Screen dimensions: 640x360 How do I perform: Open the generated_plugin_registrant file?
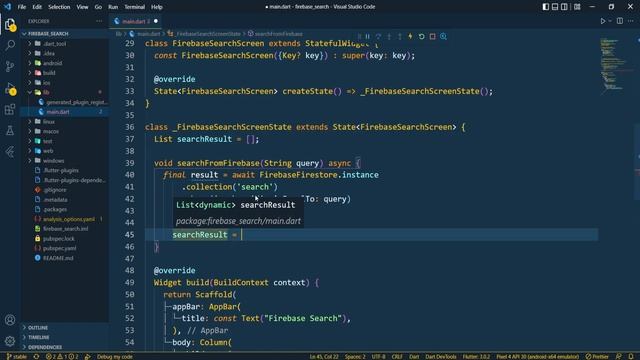click(x=65, y=102)
